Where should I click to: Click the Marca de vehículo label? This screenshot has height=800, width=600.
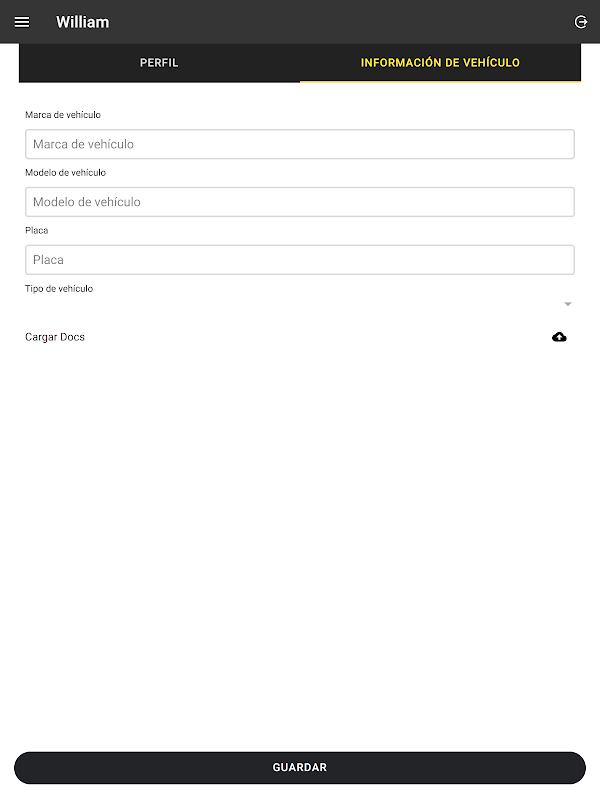pos(63,115)
